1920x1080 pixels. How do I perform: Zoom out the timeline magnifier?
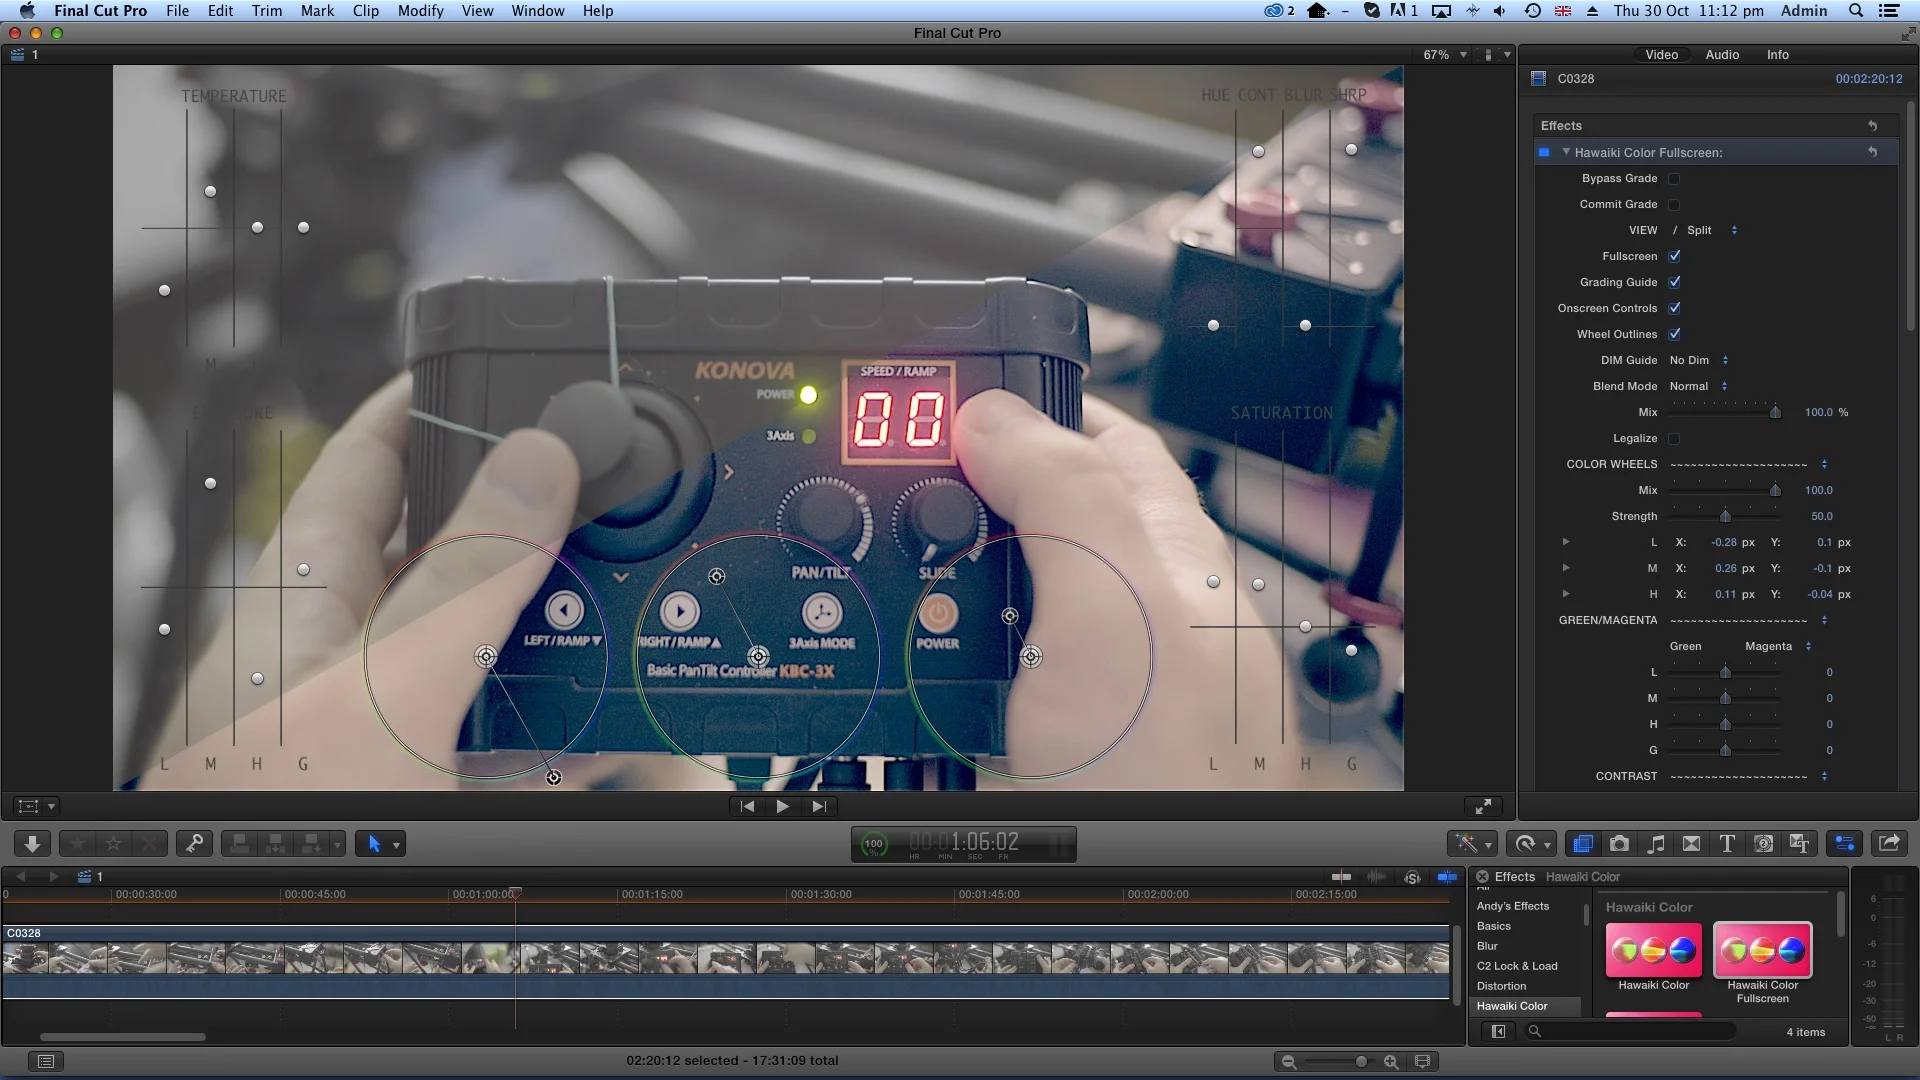click(1289, 1062)
